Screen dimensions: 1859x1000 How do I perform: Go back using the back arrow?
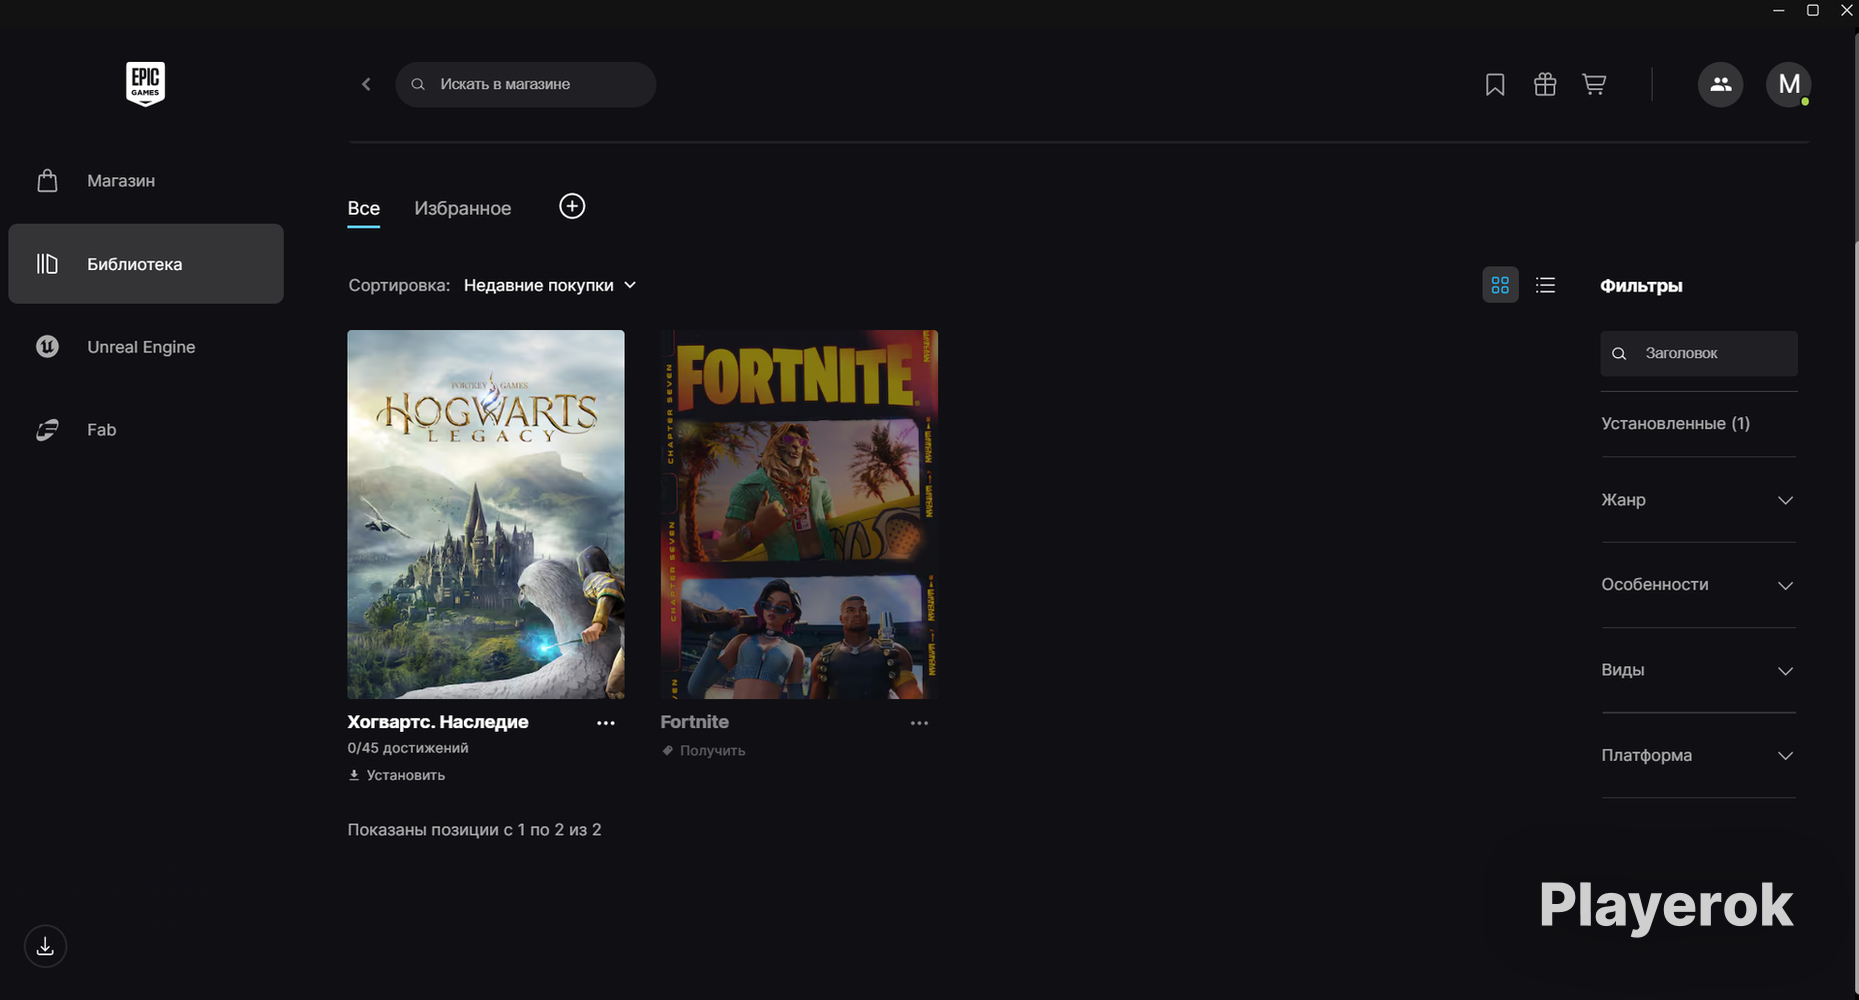[x=366, y=84]
